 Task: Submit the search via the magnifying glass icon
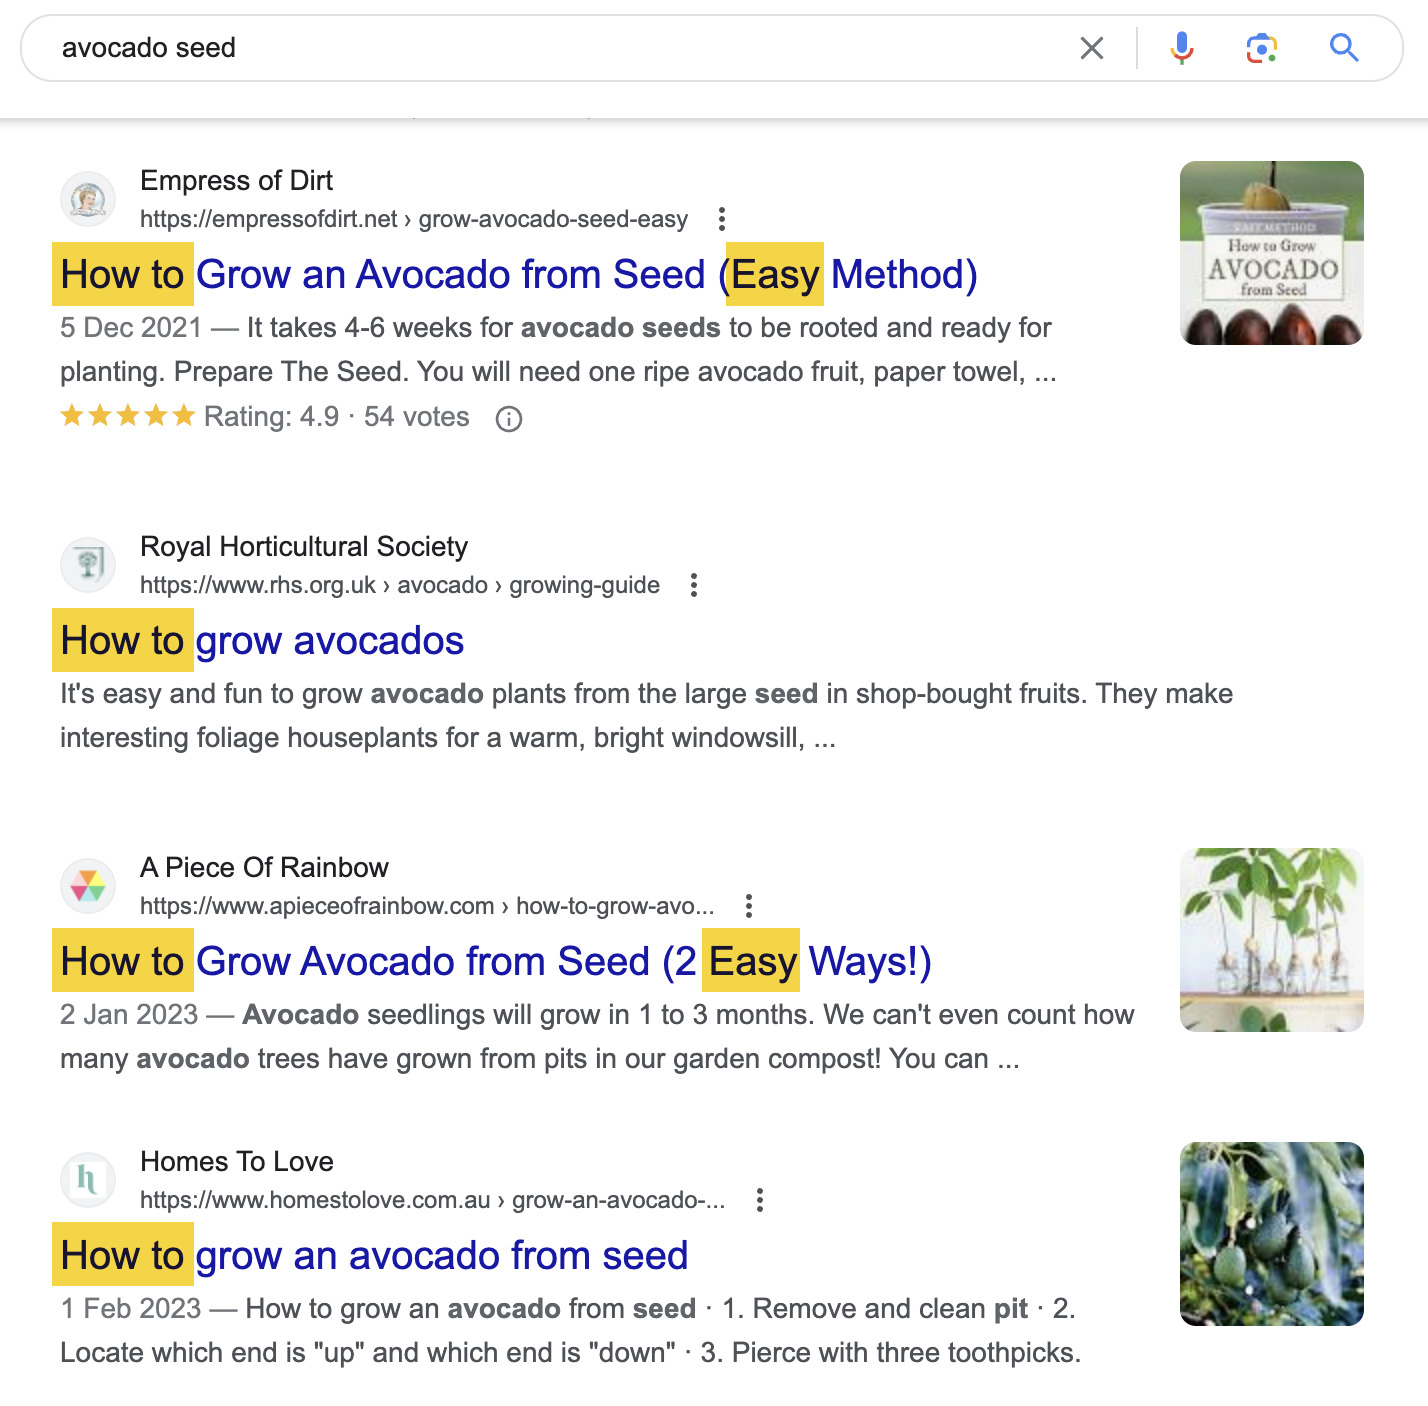click(1343, 47)
